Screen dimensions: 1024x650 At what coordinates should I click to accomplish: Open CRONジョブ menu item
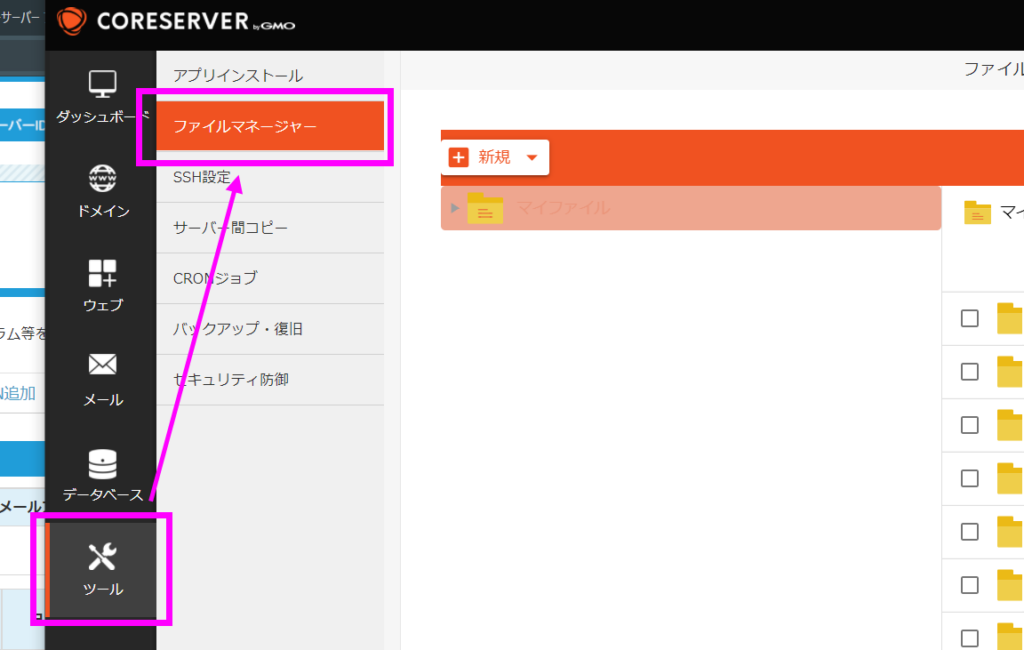pos(215,278)
